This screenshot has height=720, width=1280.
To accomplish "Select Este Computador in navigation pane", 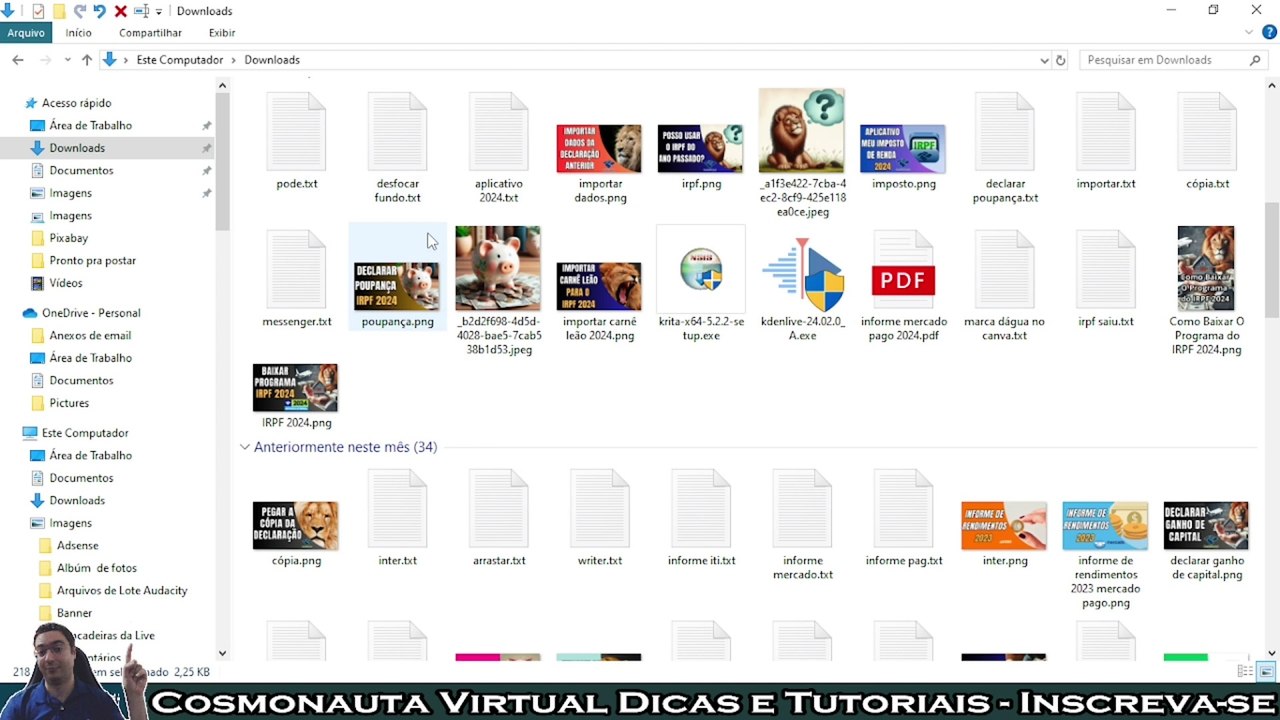I will tap(85, 433).
